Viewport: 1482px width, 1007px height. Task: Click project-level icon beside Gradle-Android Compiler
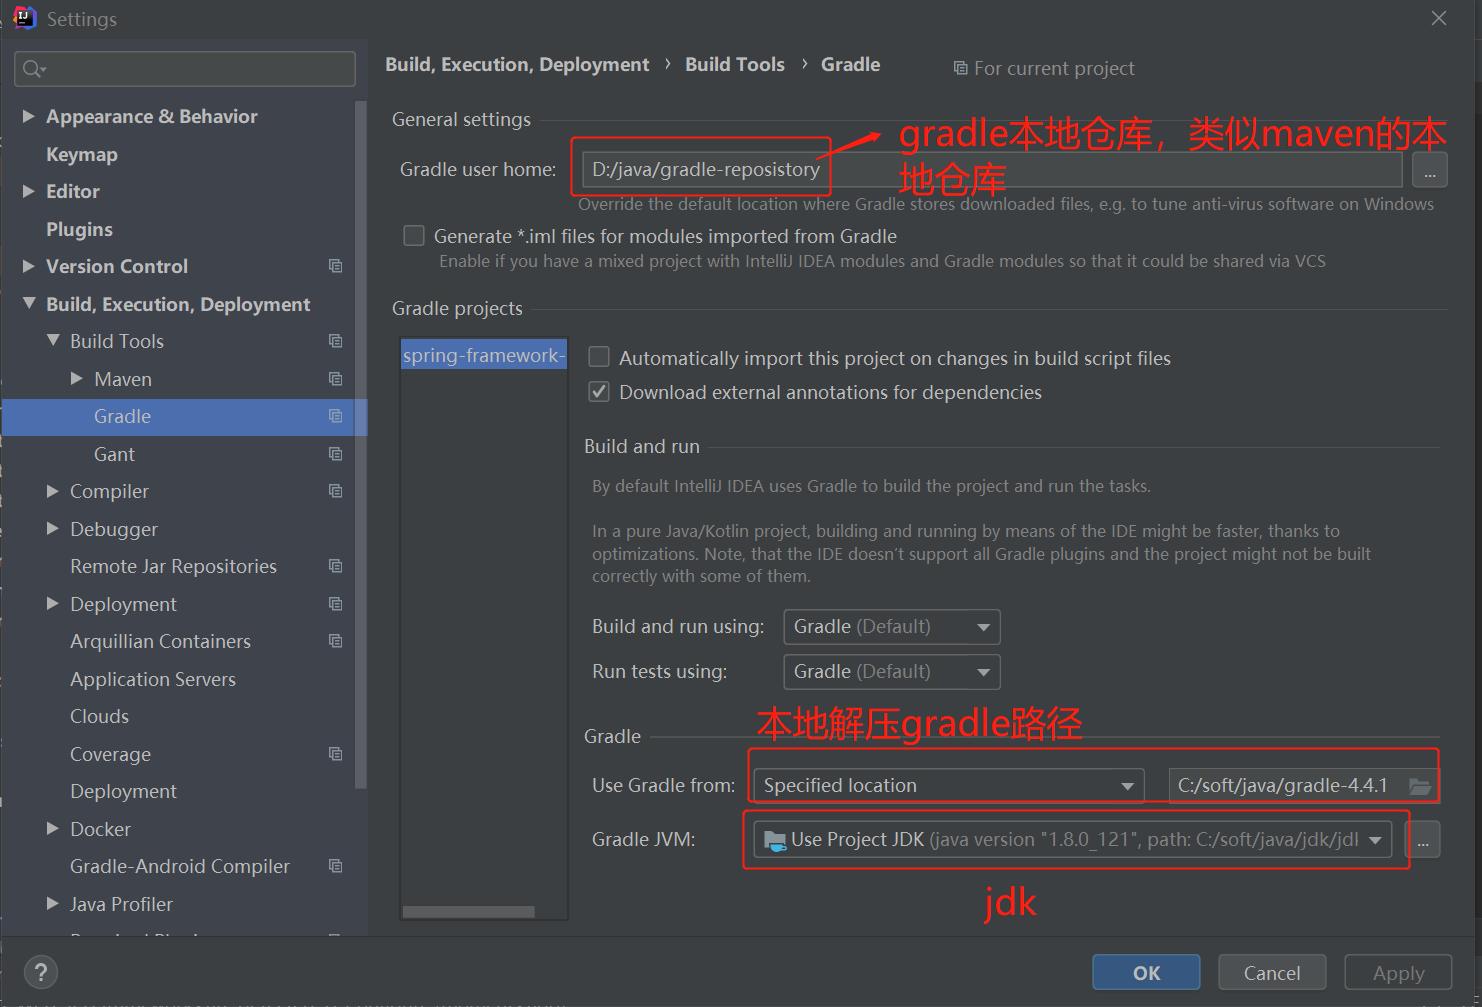click(x=335, y=866)
